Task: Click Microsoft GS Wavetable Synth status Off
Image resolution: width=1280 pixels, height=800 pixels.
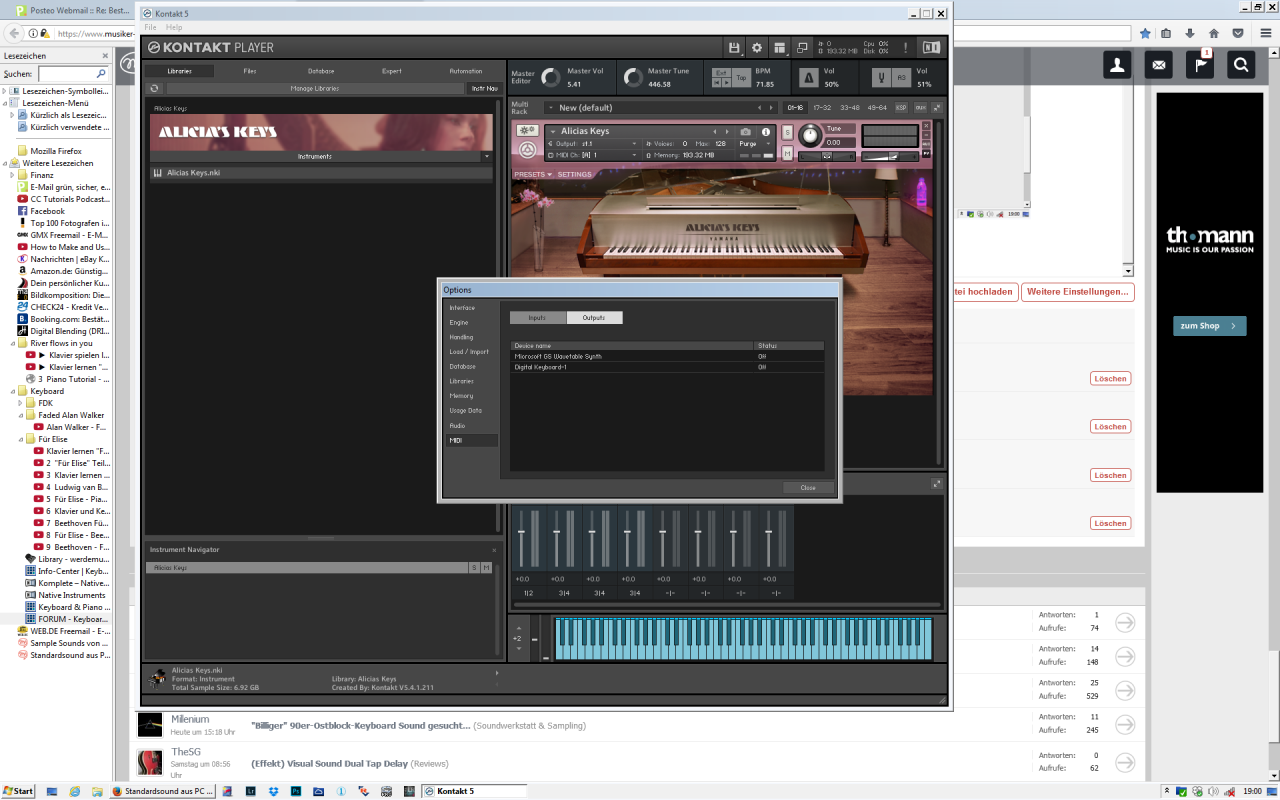Action: pyautogui.click(x=762, y=356)
